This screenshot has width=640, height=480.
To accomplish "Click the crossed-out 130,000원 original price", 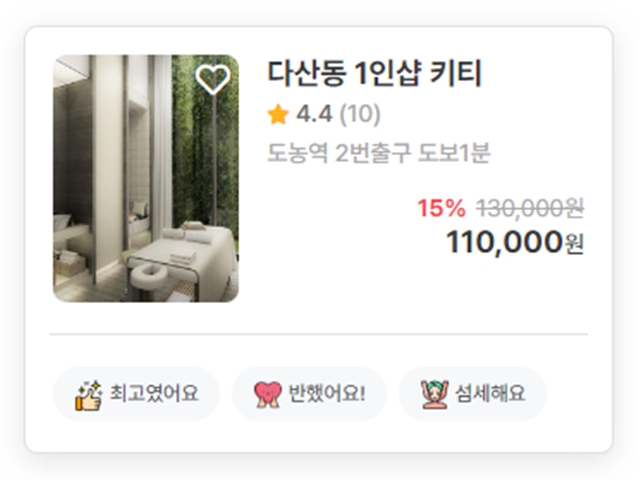I will click(530, 208).
